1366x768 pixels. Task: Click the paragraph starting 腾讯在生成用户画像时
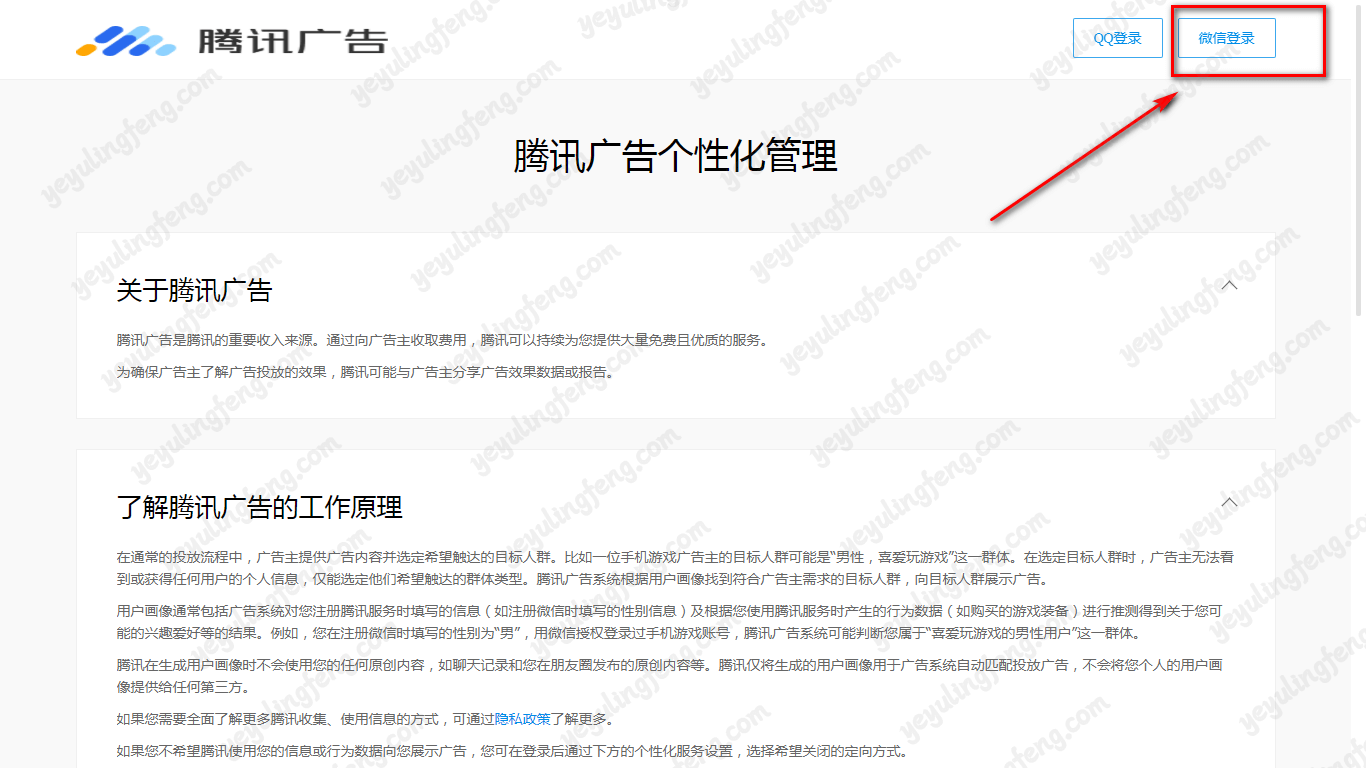[x=669, y=676]
